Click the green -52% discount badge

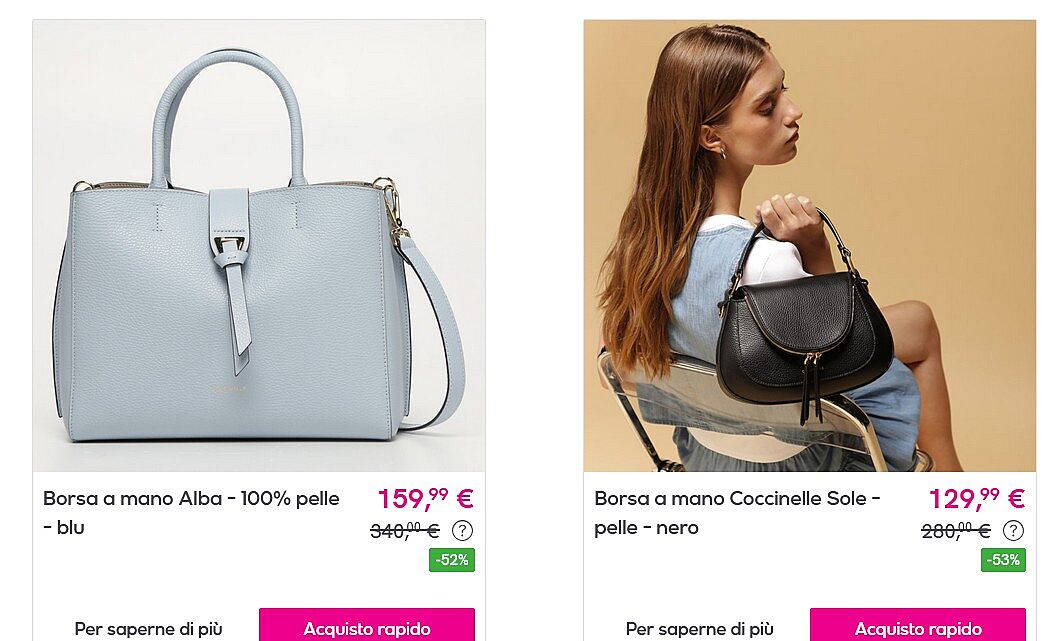click(x=452, y=560)
